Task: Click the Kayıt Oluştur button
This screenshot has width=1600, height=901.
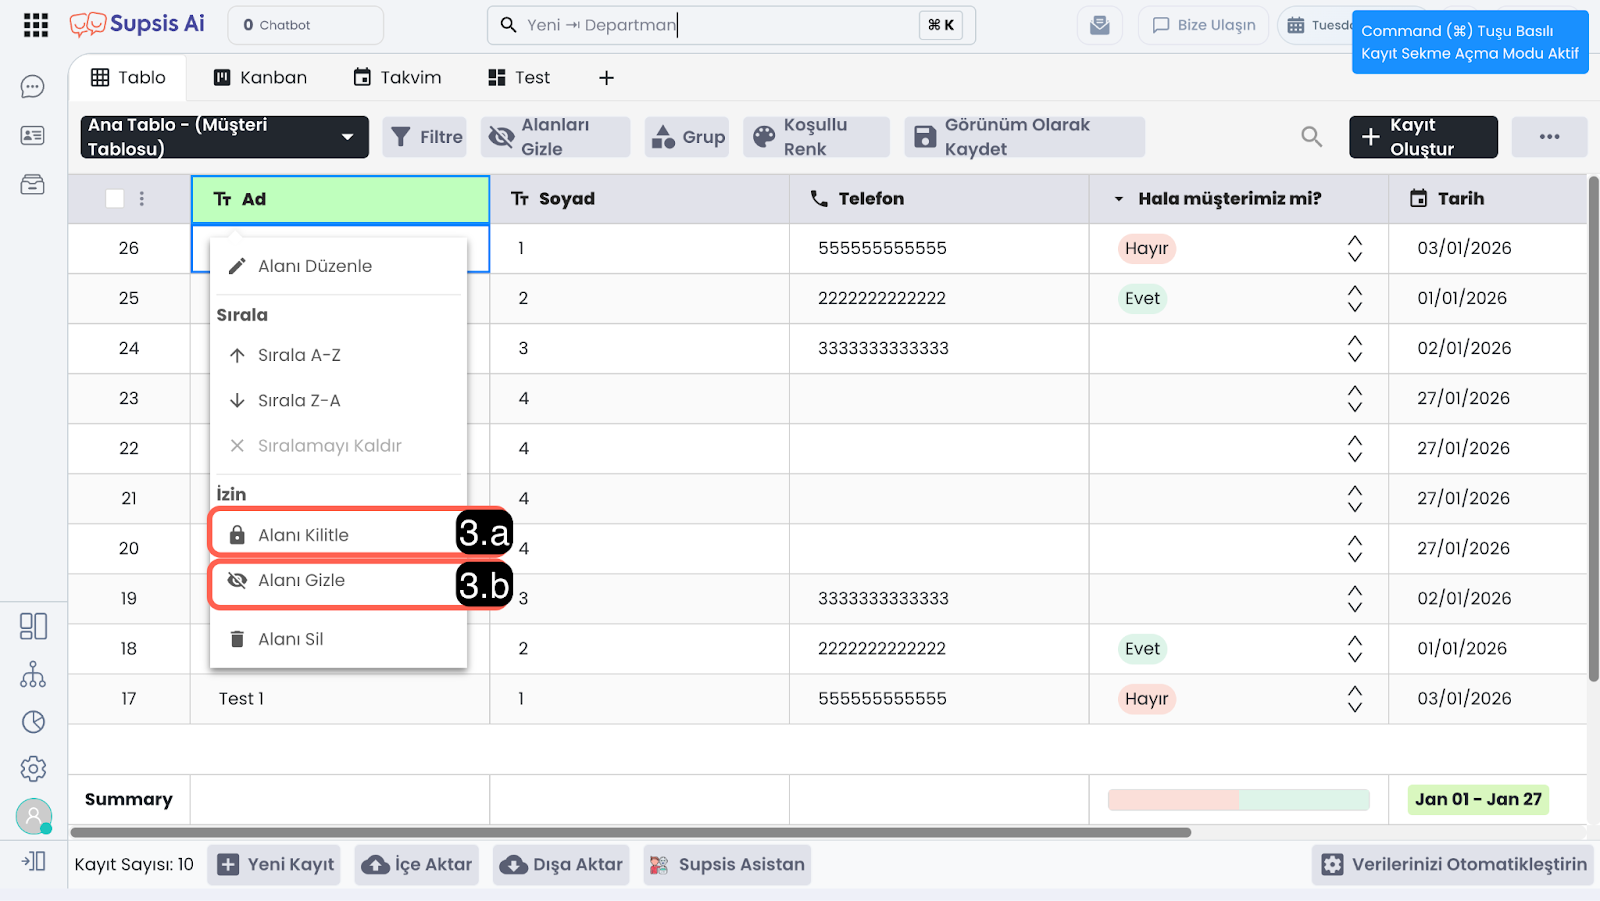Action: point(1422,137)
